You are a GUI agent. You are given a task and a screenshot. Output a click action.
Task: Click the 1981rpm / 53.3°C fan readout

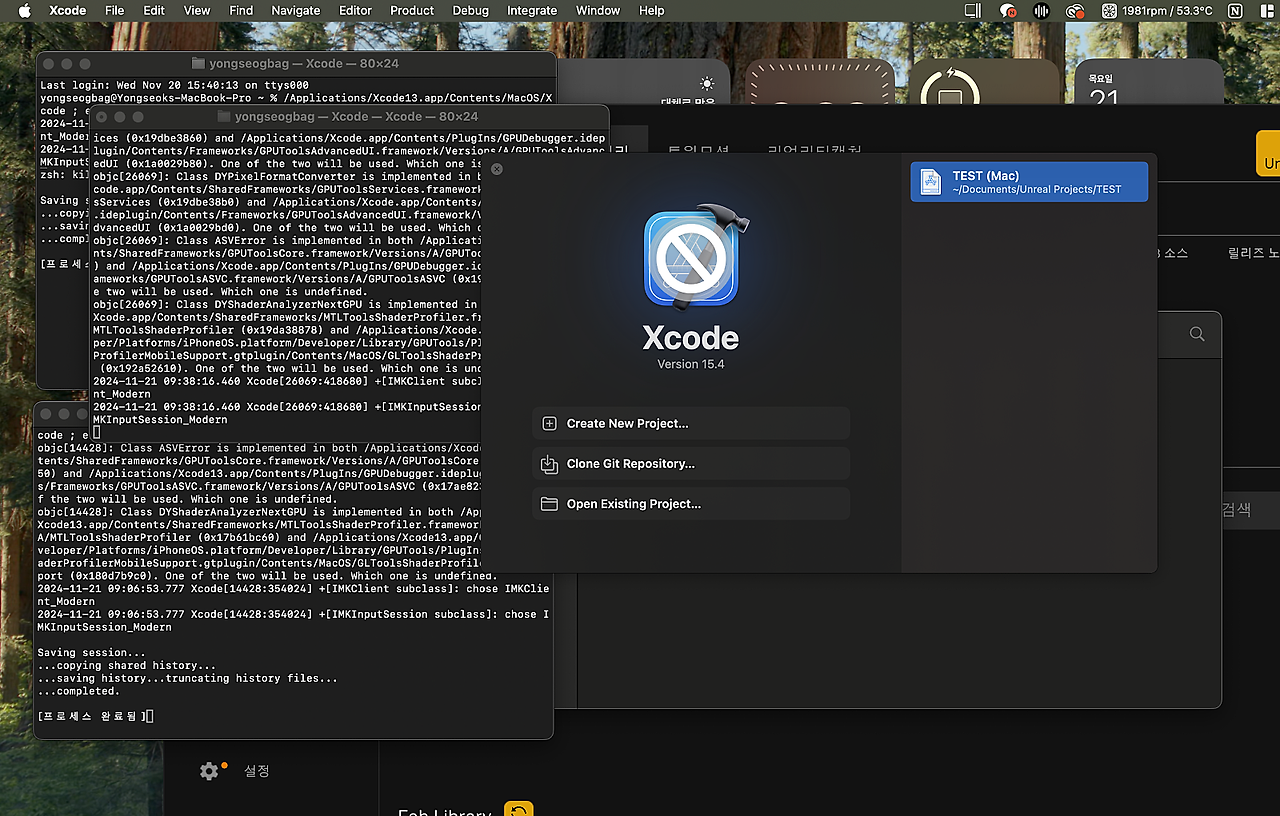tap(1167, 10)
